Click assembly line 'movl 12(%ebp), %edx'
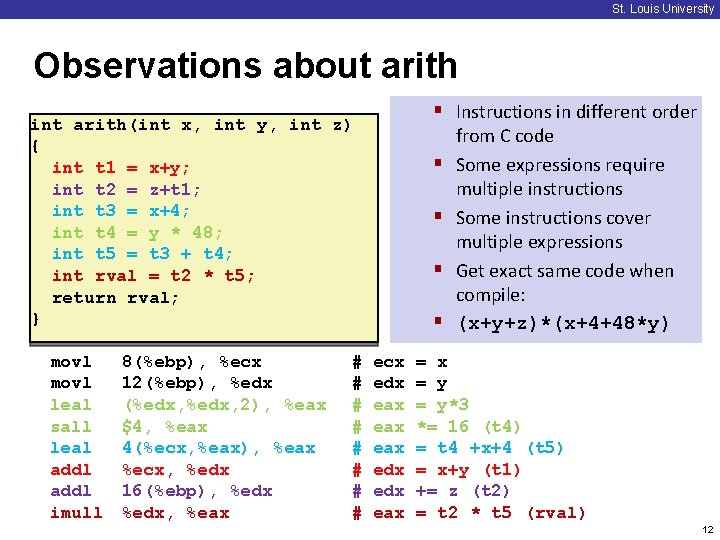 [x=161, y=383]
